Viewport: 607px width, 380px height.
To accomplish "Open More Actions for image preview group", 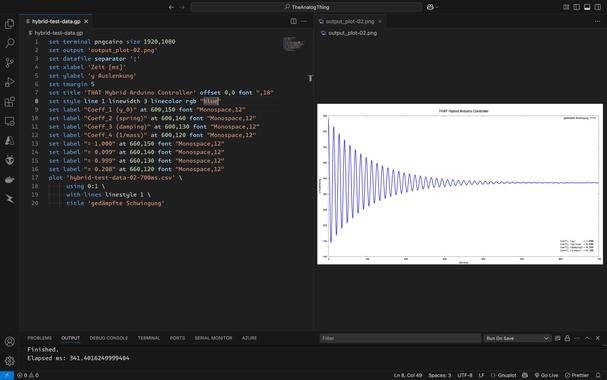I will tap(597, 21).
